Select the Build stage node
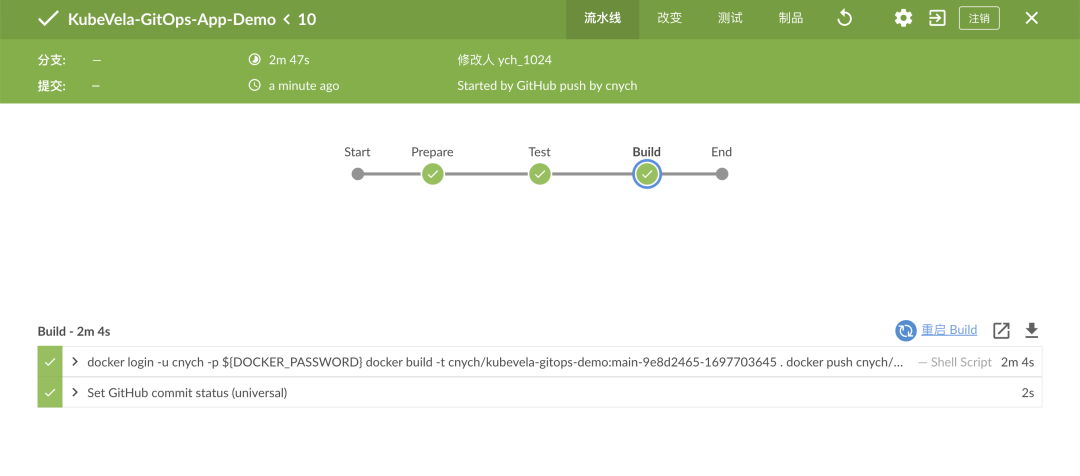 pyautogui.click(x=647, y=174)
